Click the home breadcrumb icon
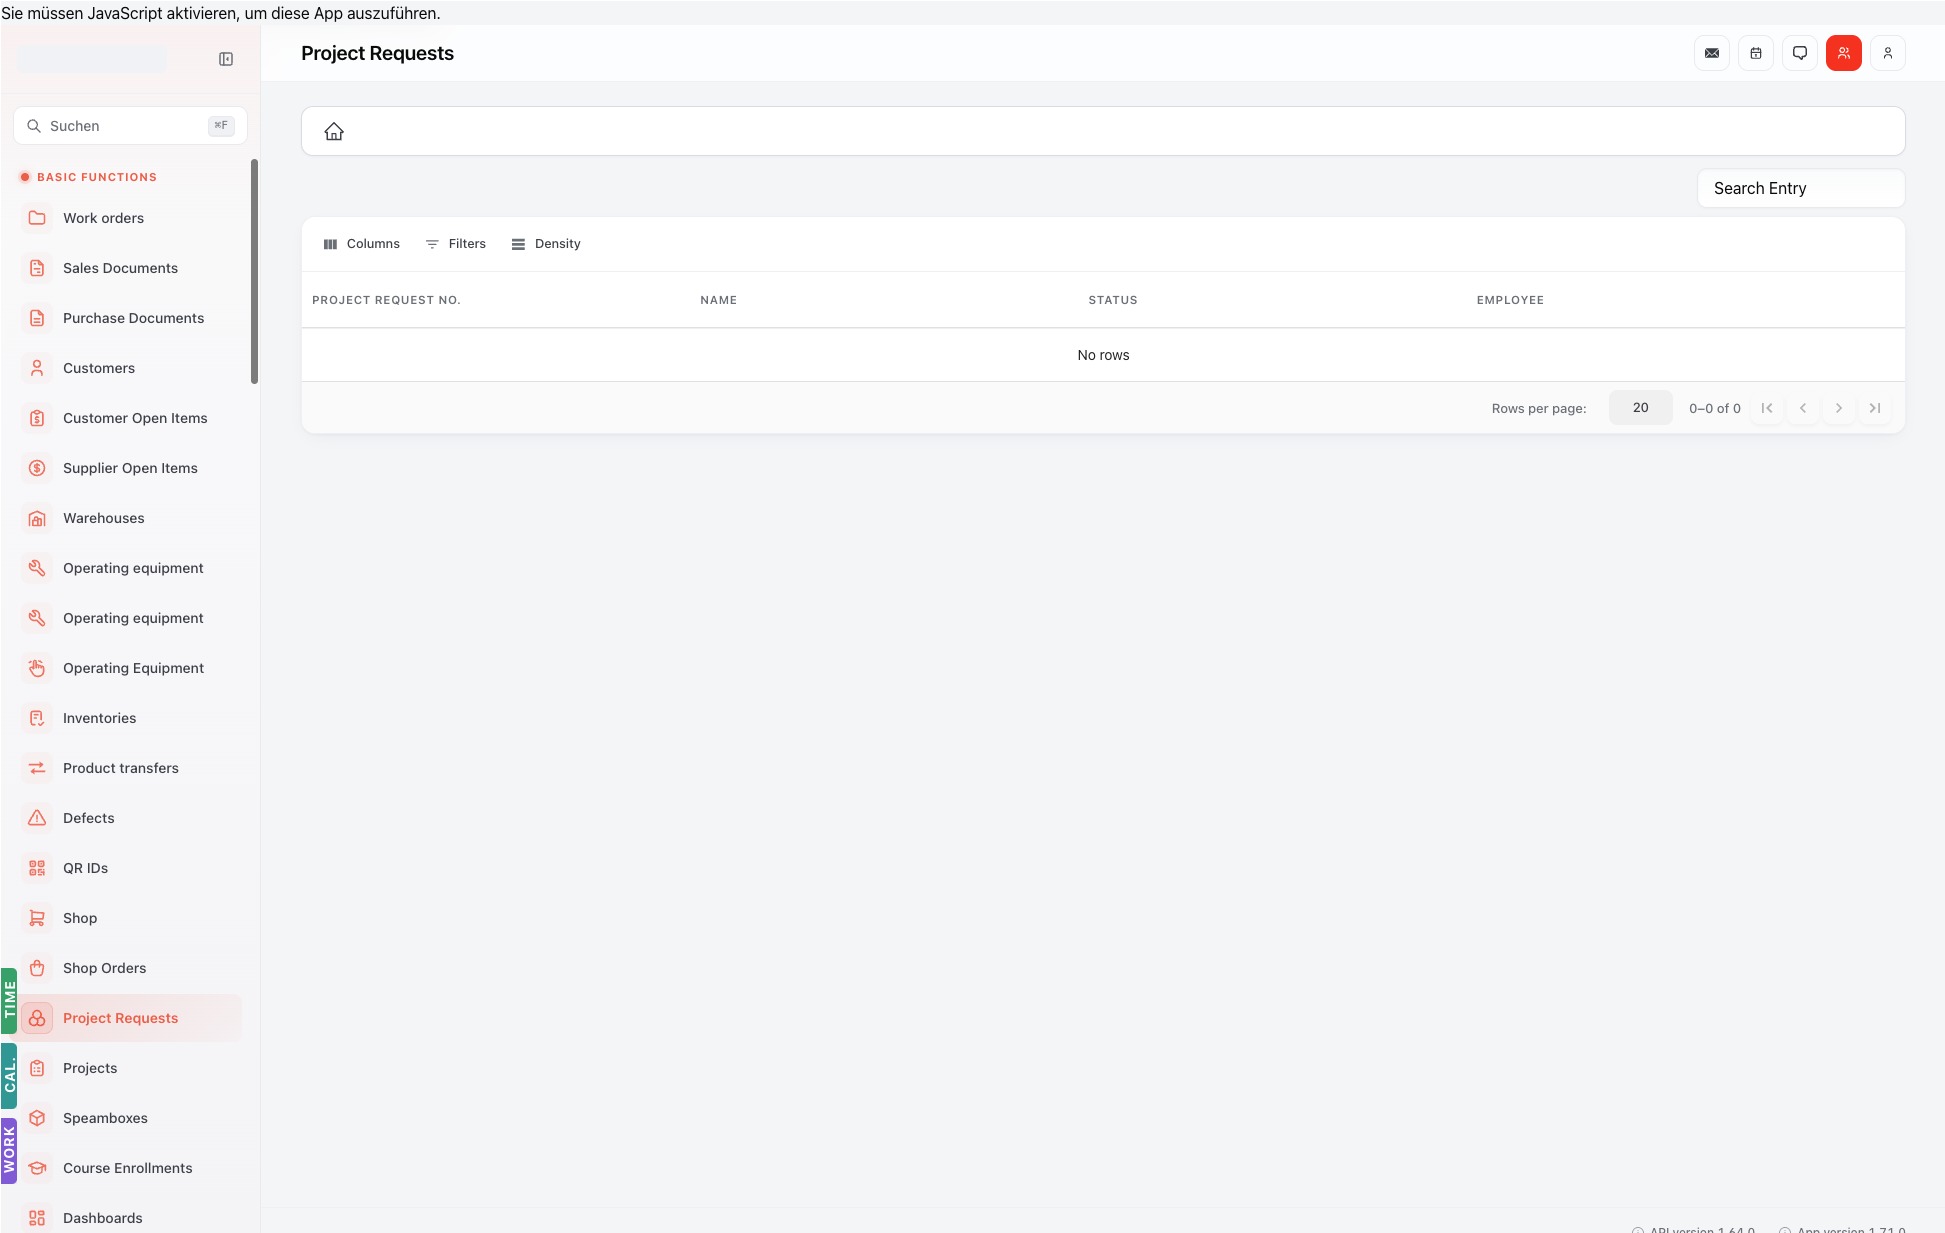 click(x=334, y=131)
